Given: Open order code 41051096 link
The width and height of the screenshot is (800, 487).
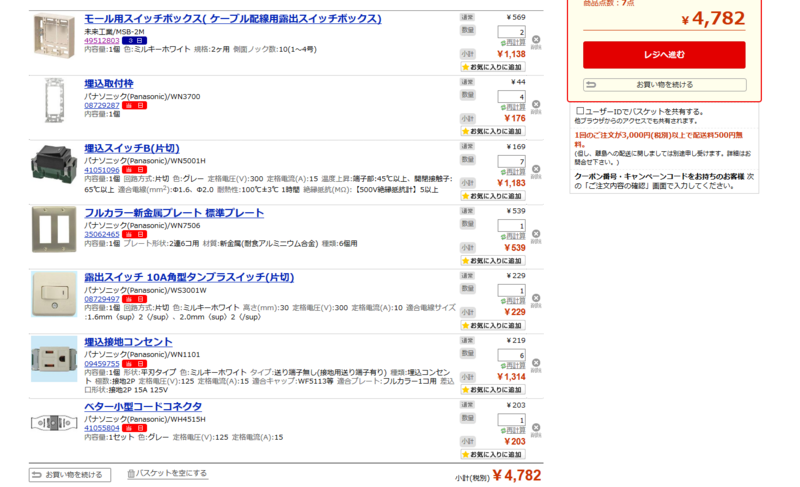Looking at the screenshot, I should tap(102, 170).
